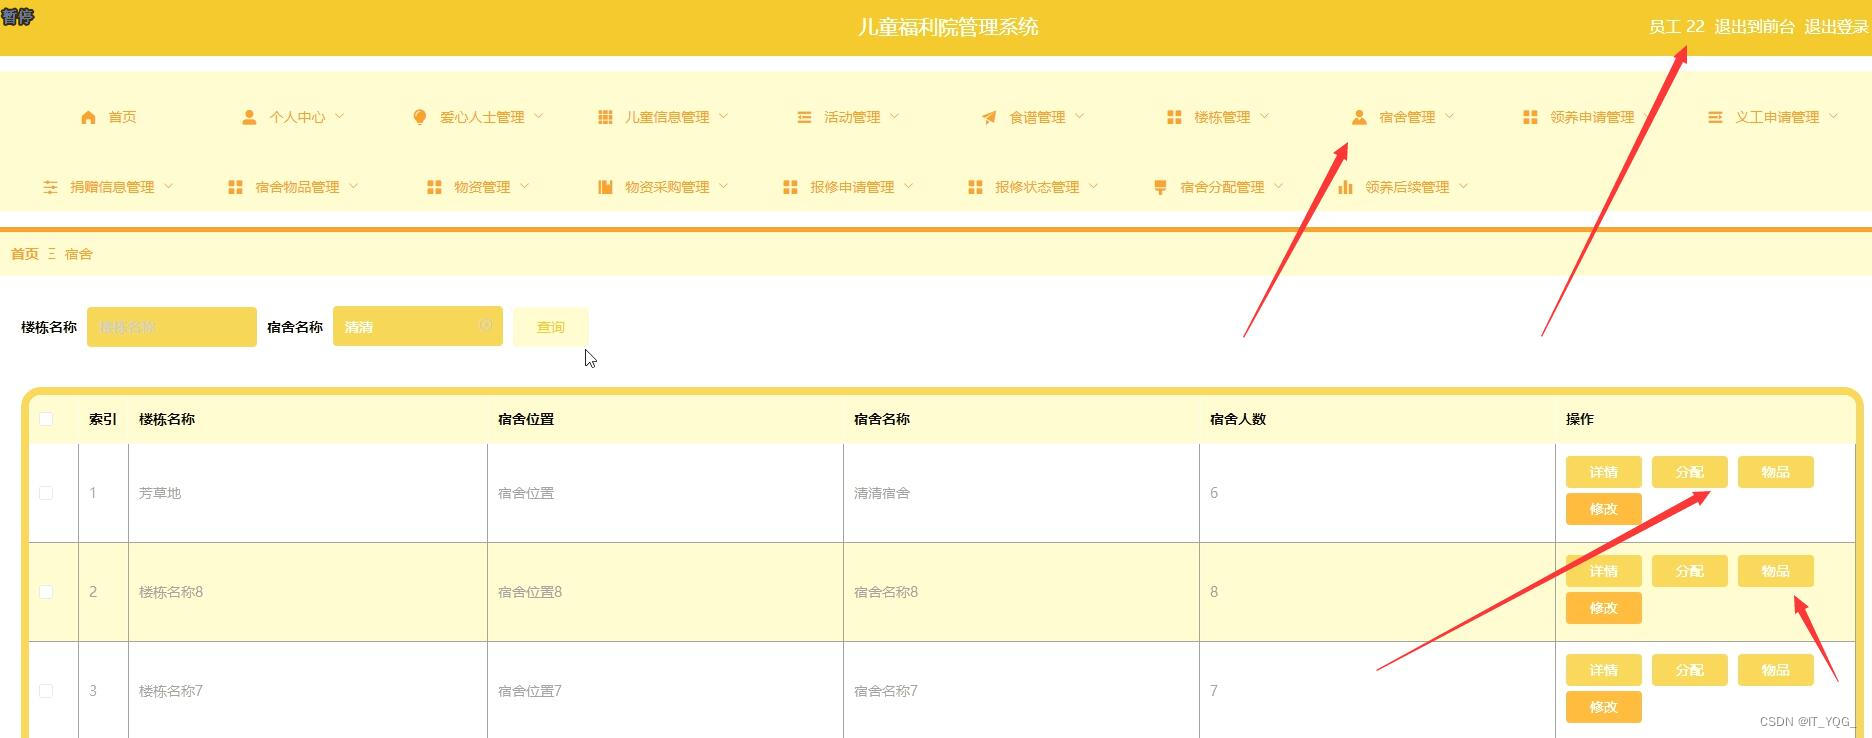Click the paper plane icon for 食谱管理
The image size is (1872, 738).
(x=989, y=117)
